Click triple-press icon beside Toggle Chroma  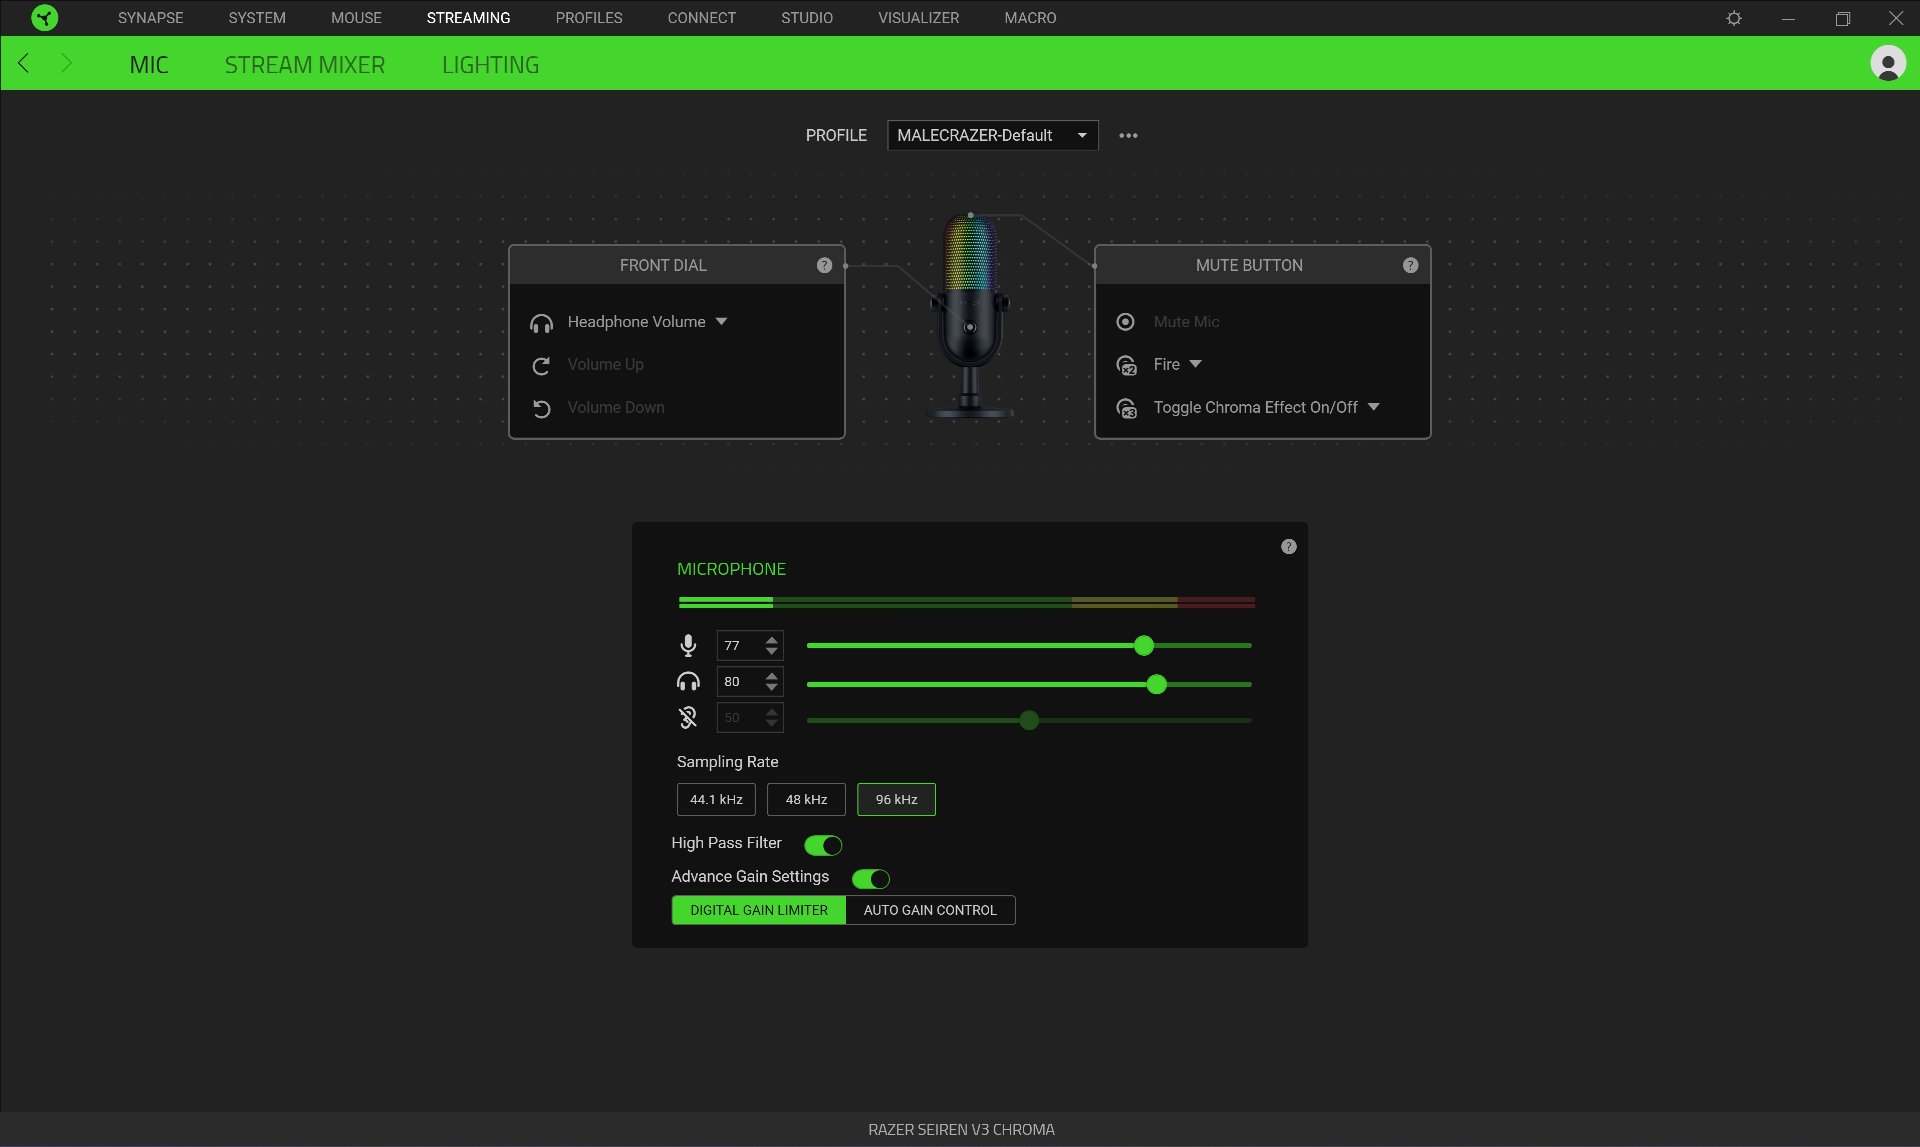click(1126, 408)
